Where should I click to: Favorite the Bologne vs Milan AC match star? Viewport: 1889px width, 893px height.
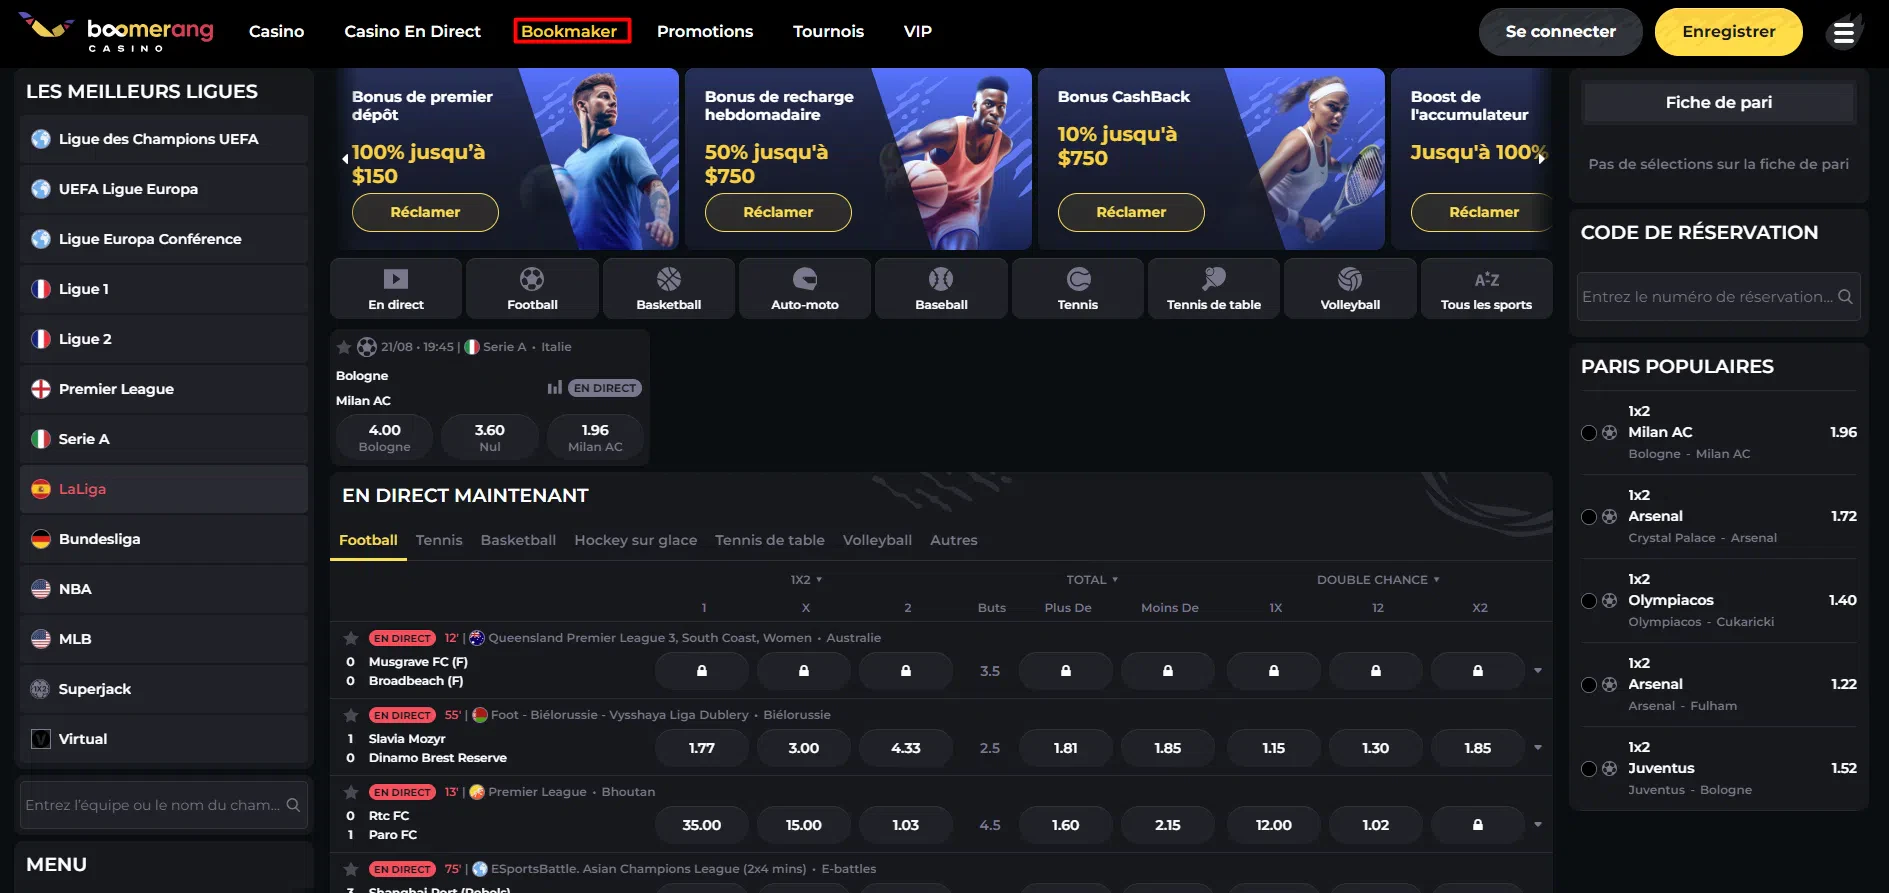(x=344, y=347)
